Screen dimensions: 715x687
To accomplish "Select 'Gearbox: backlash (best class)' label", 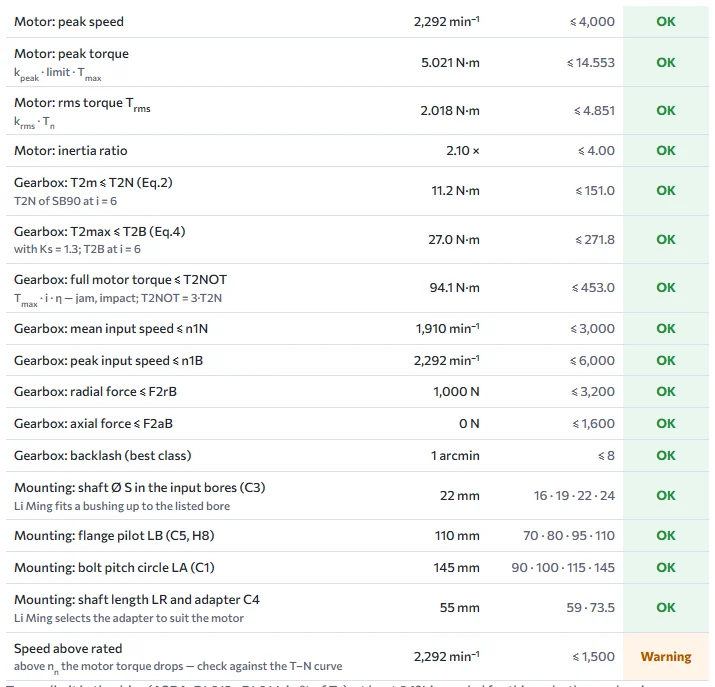I will point(103,456).
